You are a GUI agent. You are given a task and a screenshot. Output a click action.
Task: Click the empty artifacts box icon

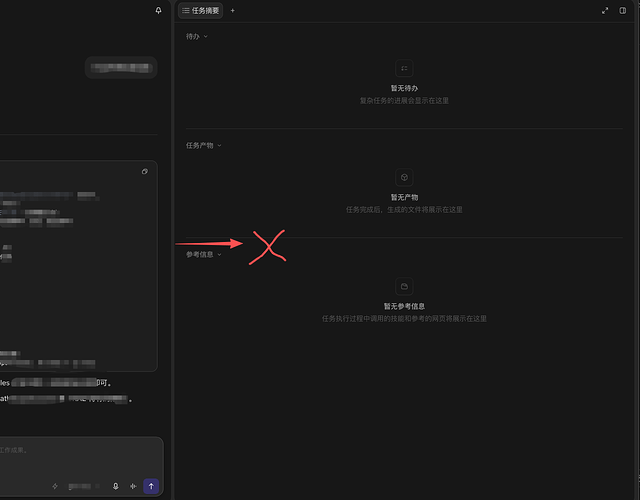(404, 177)
